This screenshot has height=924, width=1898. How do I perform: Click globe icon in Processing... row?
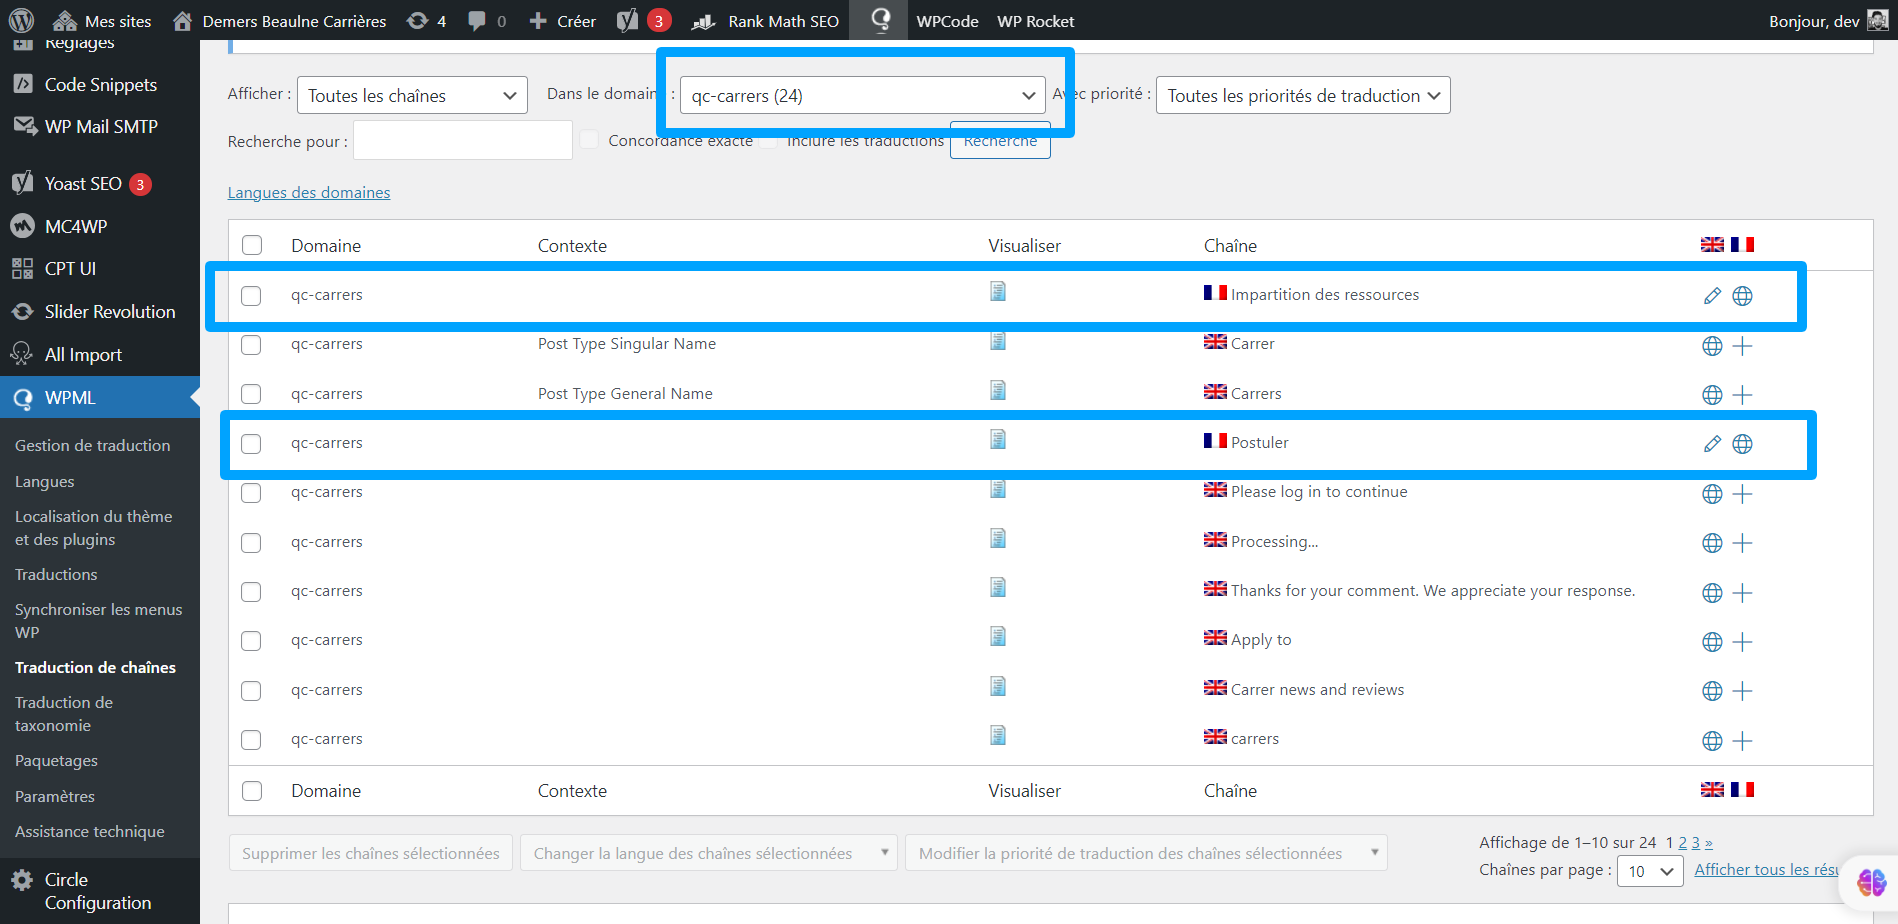[x=1712, y=543]
